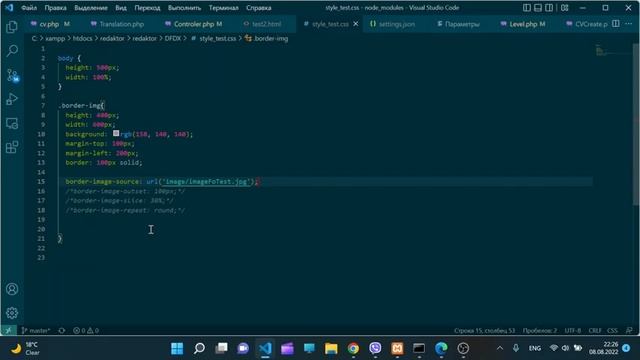The height and width of the screenshot is (360, 640).
Task: Open the Manage gear icon
Action: (x=12, y=313)
